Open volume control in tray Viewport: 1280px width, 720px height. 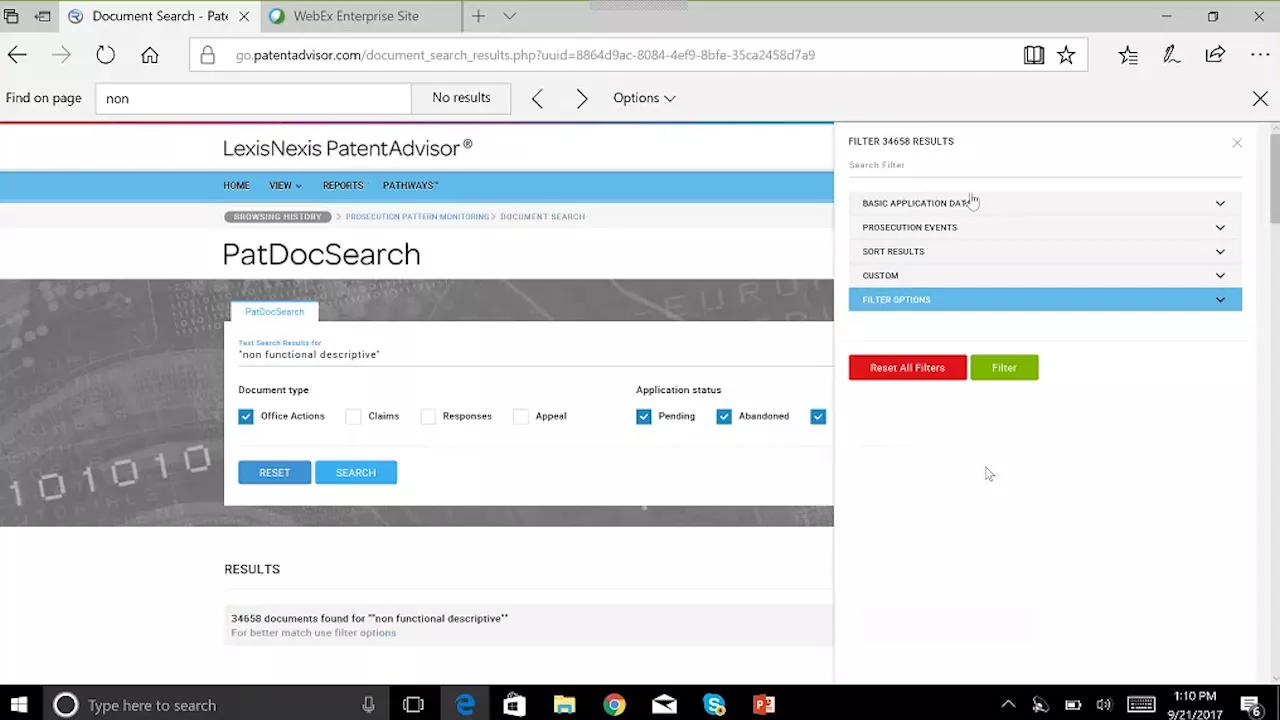click(x=1104, y=705)
